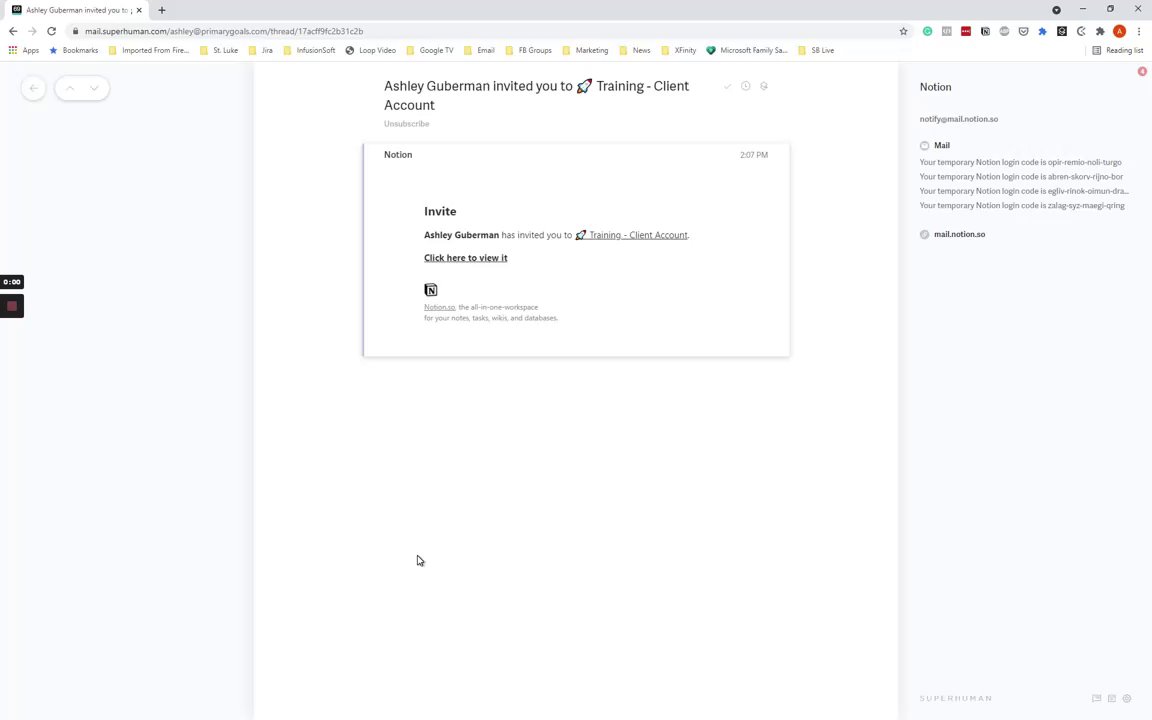Open the Notion Web Clipper extension
Image resolution: width=1152 pixels, height=720 pixels.
(985, 32)
